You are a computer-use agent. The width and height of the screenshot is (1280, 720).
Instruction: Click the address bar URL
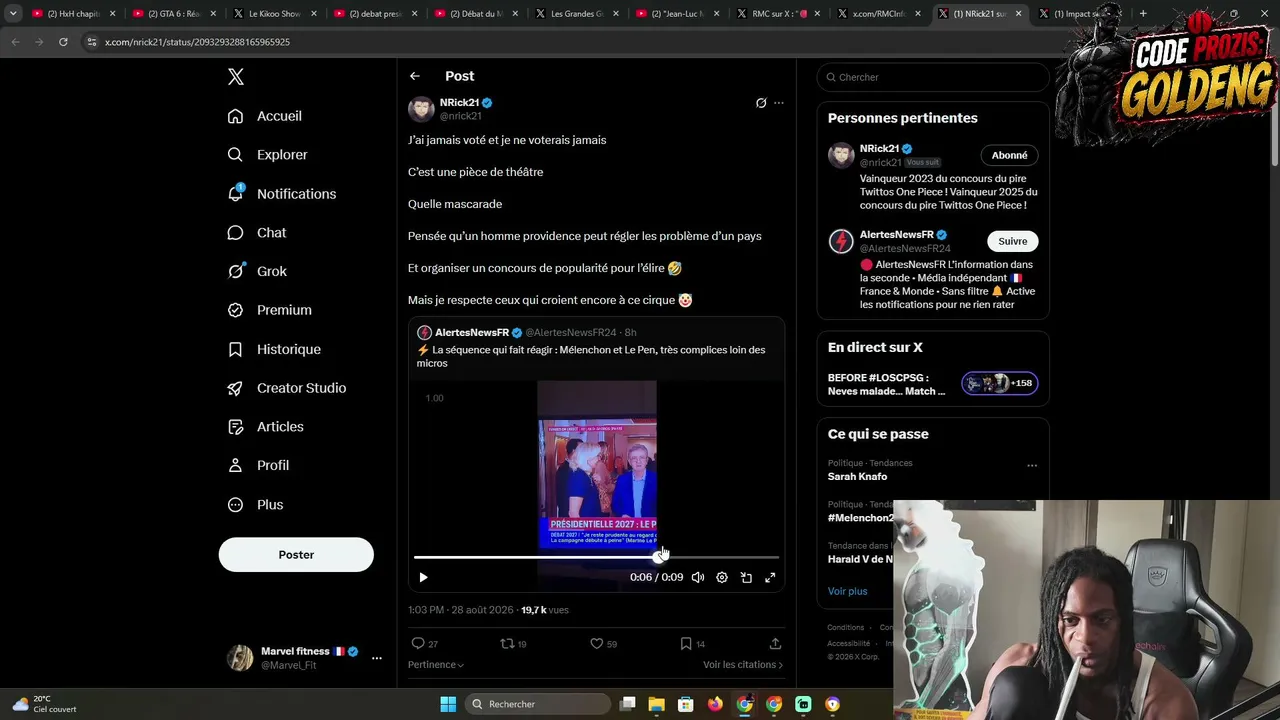[x=197, y=42]
